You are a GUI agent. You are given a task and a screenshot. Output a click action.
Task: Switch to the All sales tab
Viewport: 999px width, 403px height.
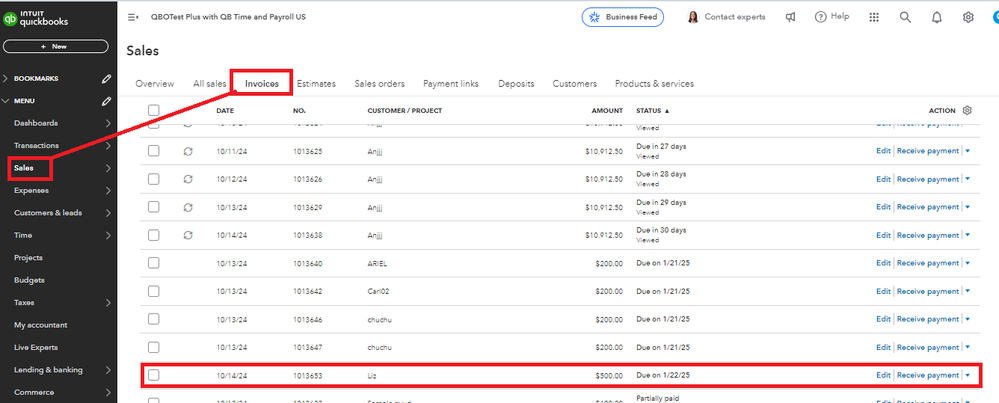[x=210, y=83]
